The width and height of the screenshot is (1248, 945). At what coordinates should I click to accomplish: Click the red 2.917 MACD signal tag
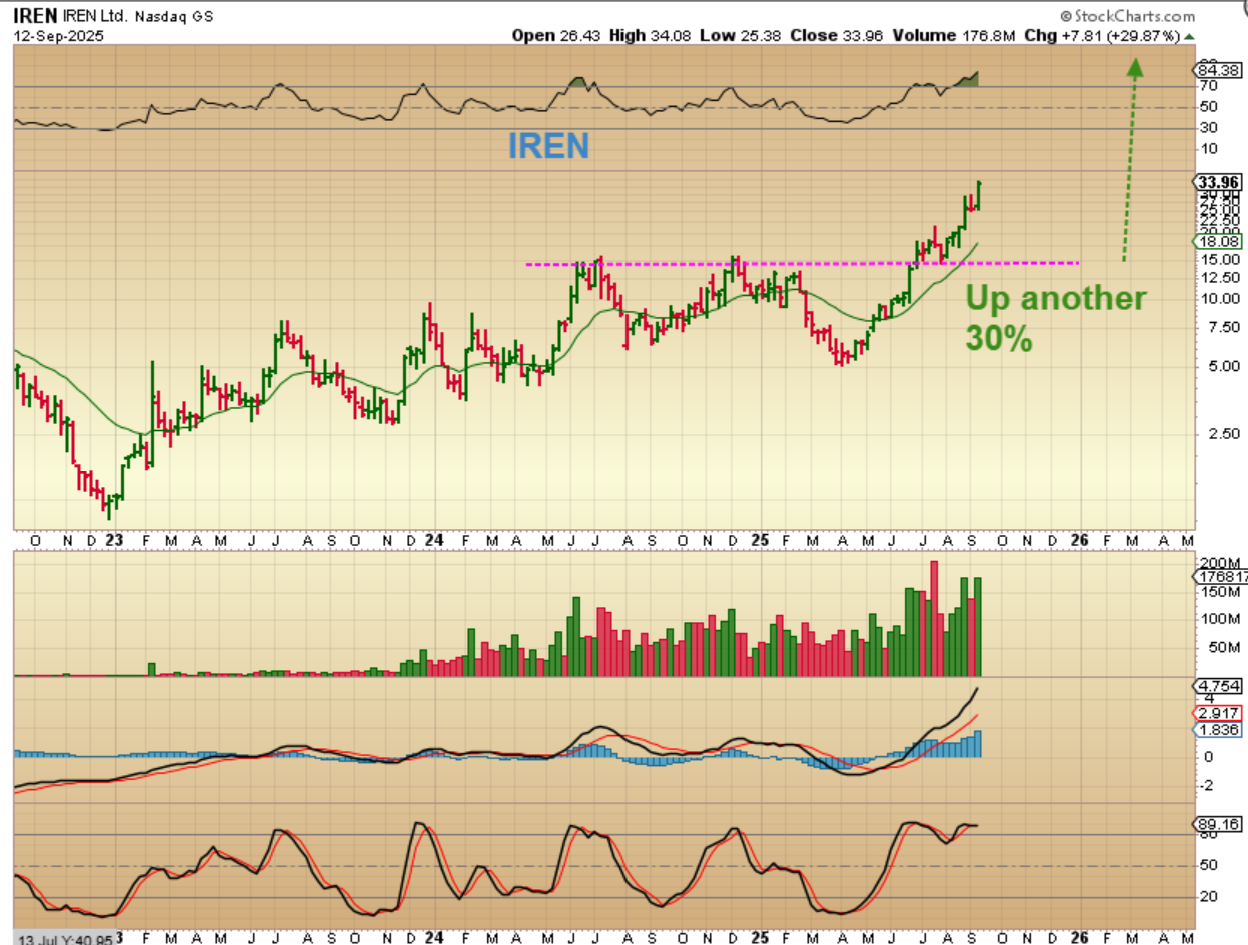point(1218,713)
